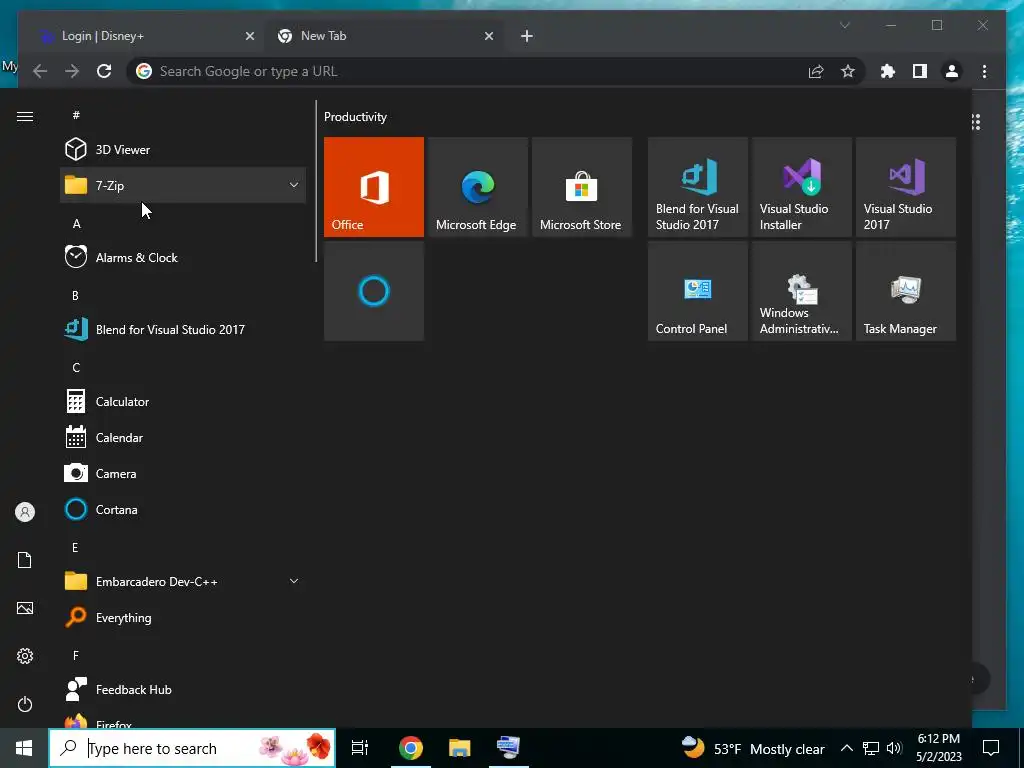Viewport: 1024px width, 768px height.
Task: Open the weather widget 53°F Mostly clear
Action: tap(753, 748)
